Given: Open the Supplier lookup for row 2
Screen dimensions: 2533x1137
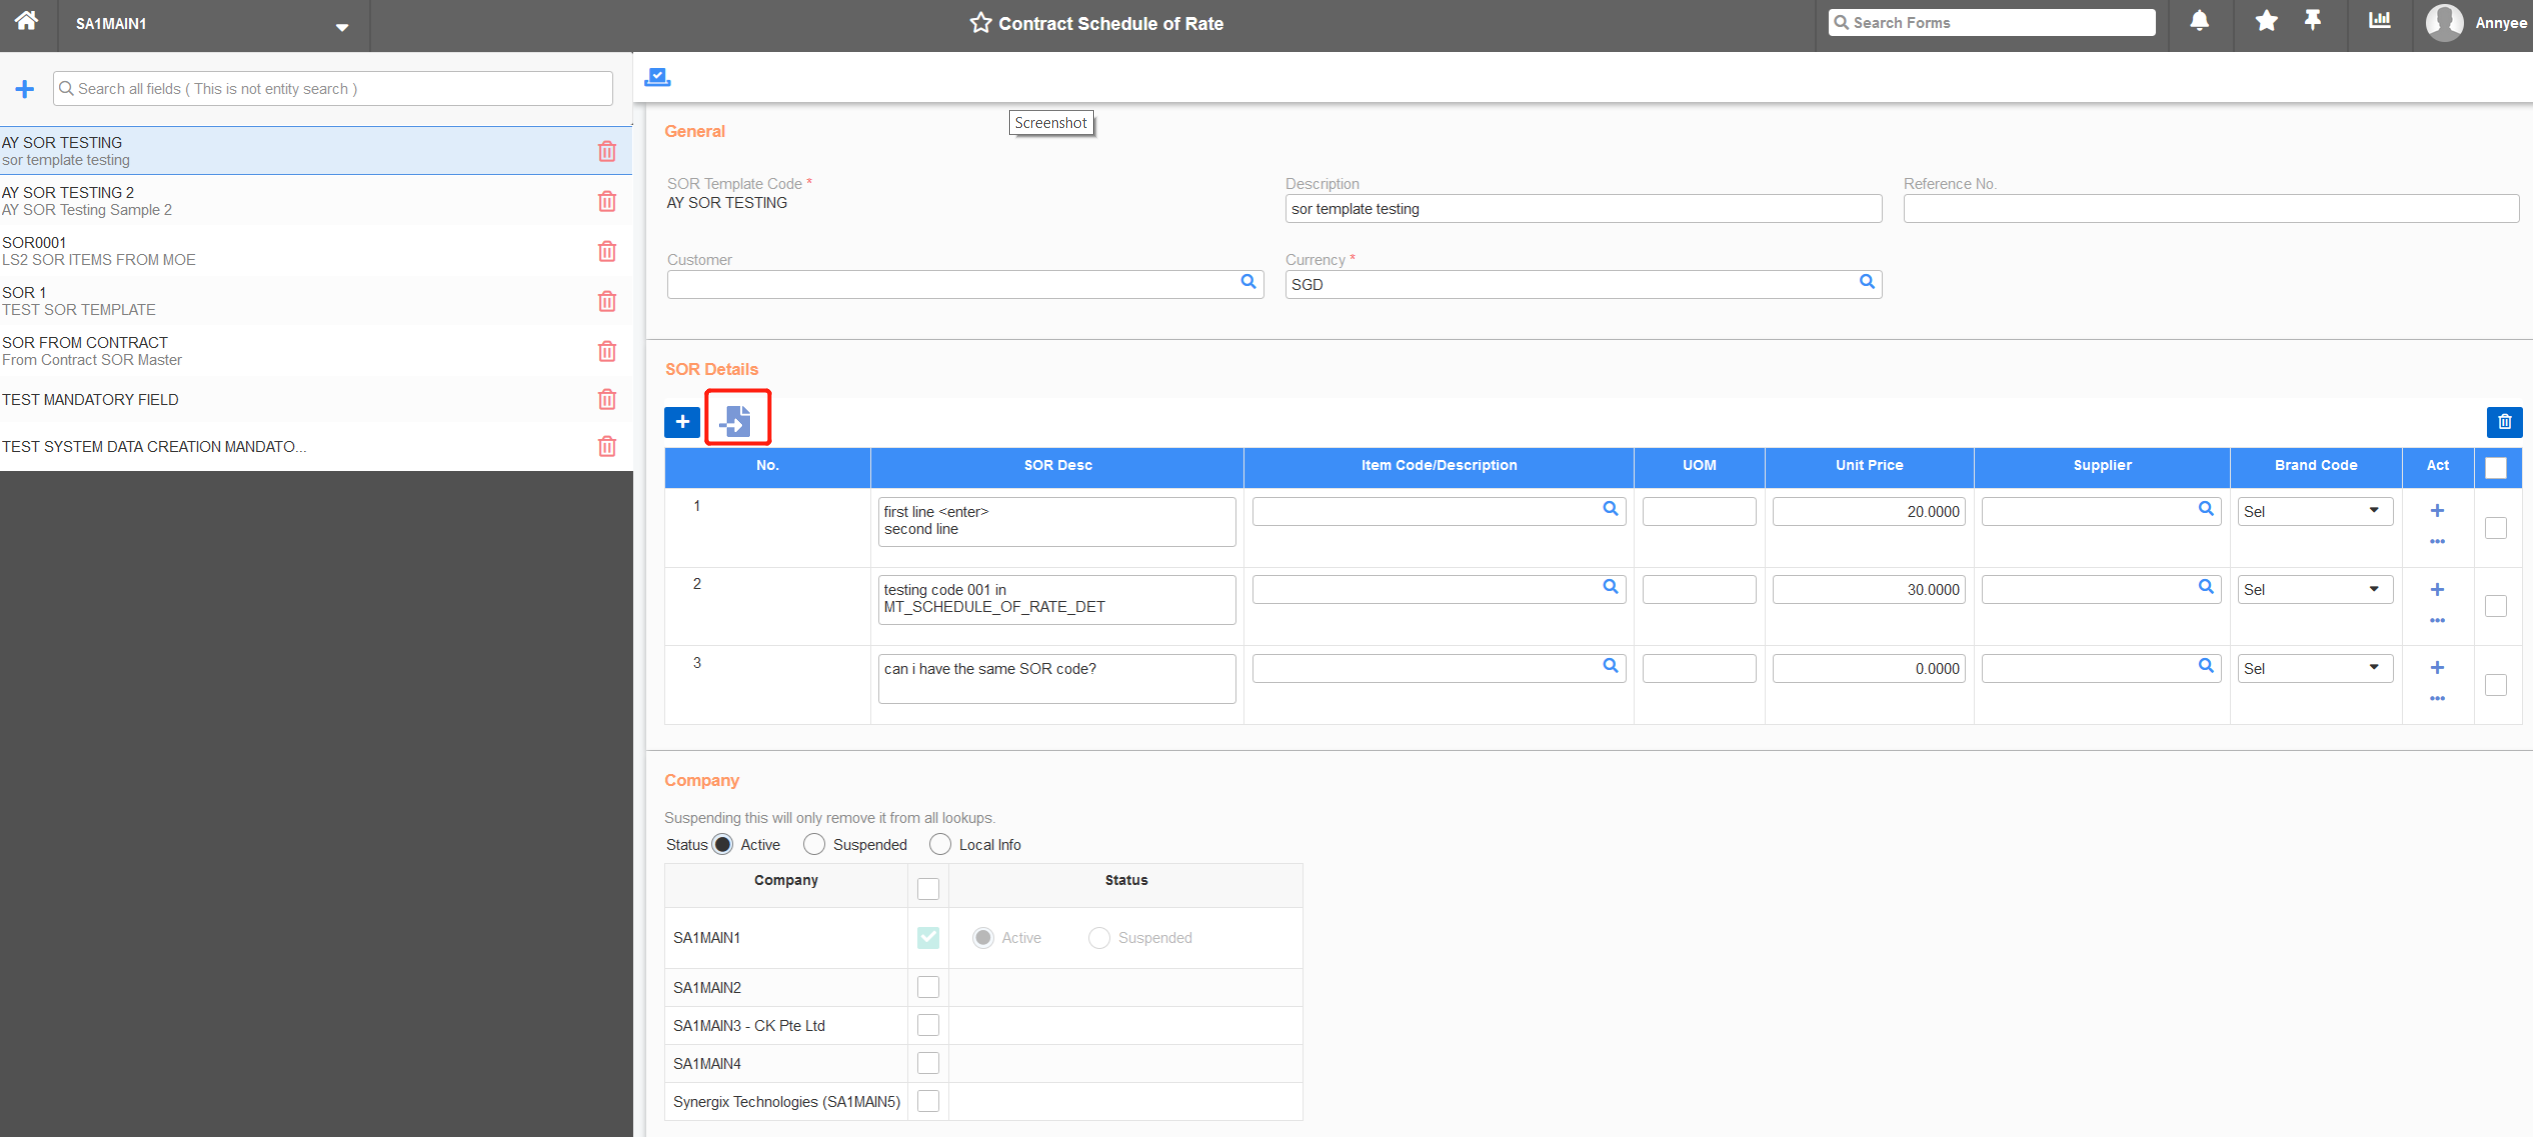Looking at the screenshot, I should tap(2206, 588).
